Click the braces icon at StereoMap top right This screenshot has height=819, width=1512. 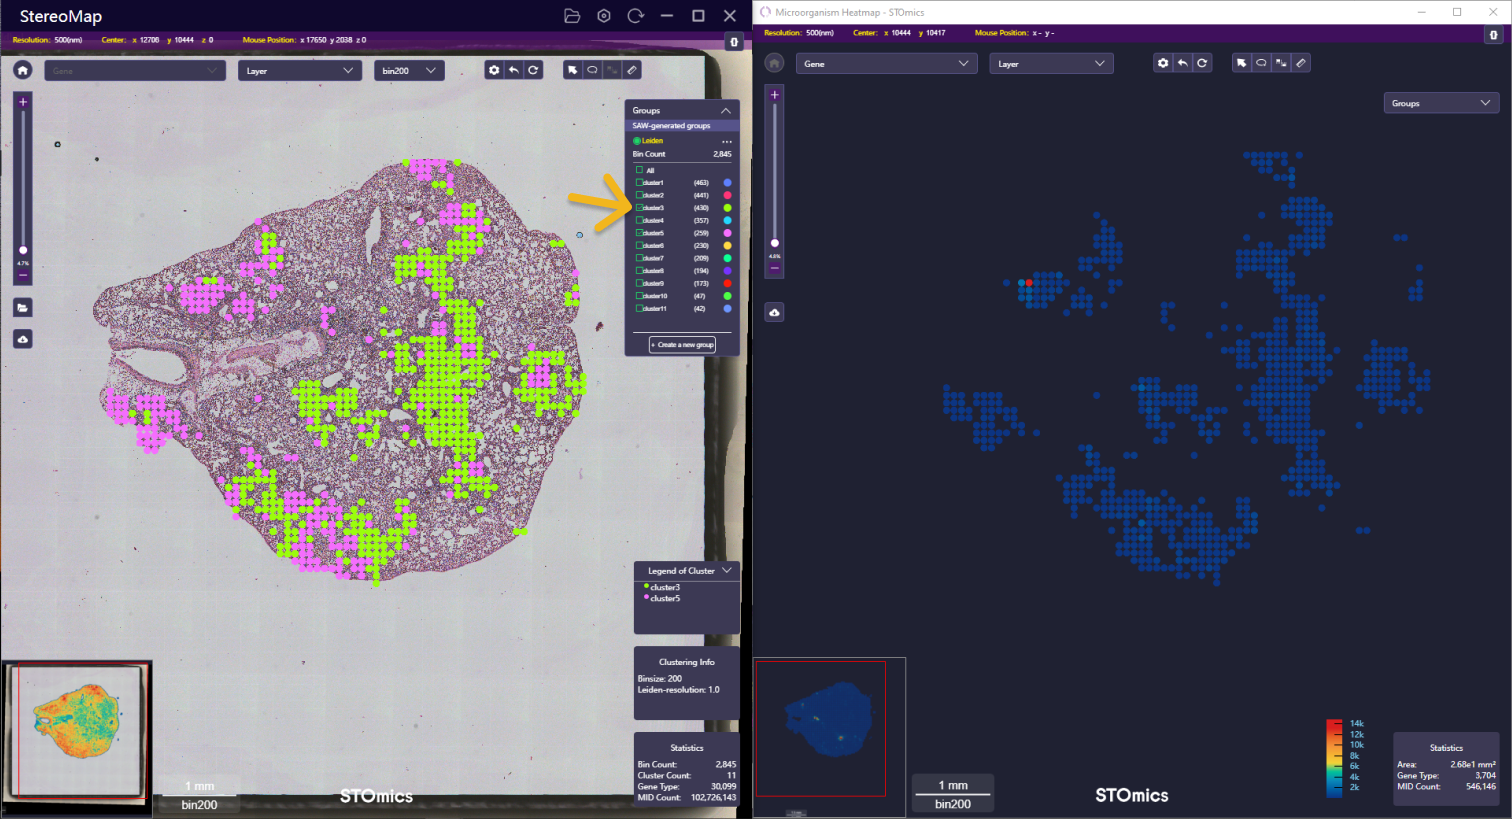[x=734, y=42]
